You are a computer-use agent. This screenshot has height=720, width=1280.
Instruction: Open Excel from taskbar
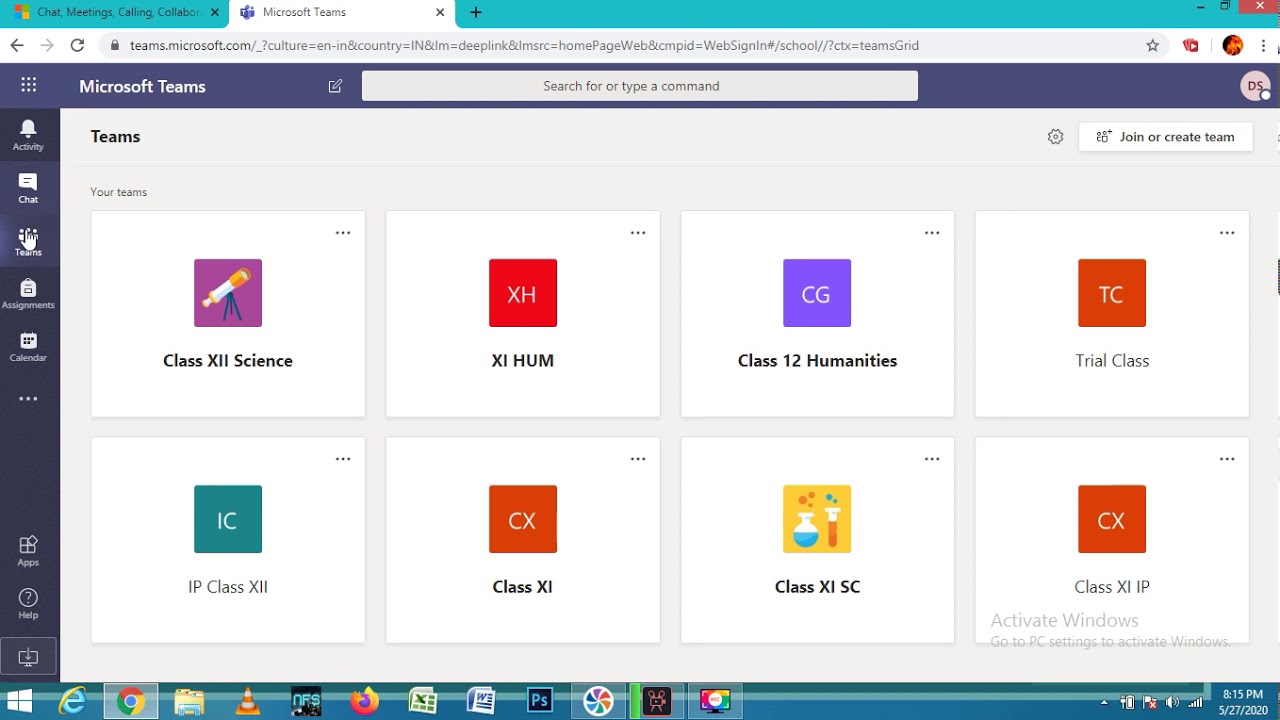point(423,702)
